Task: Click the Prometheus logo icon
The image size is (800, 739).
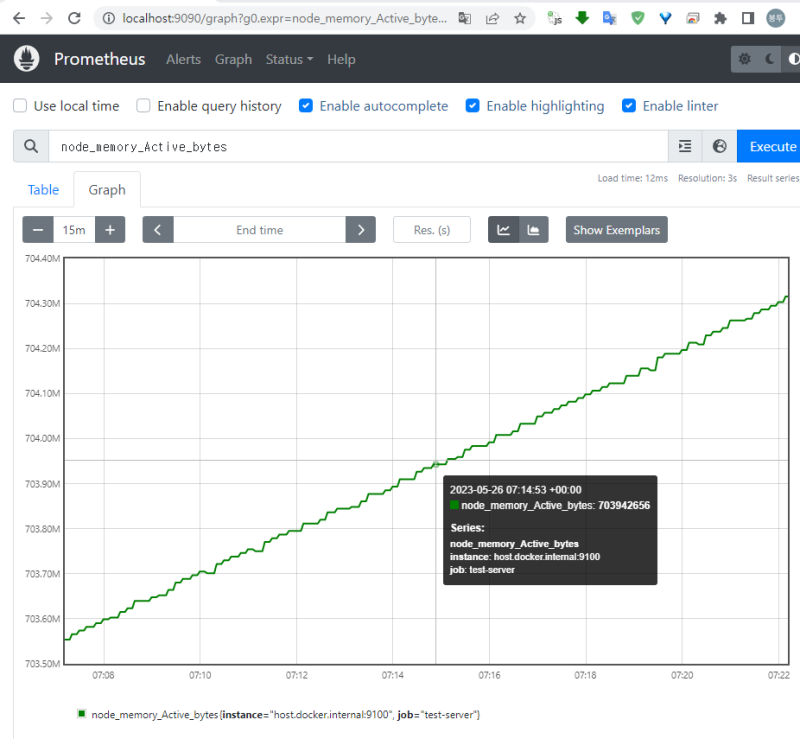Action: [27, 59]
